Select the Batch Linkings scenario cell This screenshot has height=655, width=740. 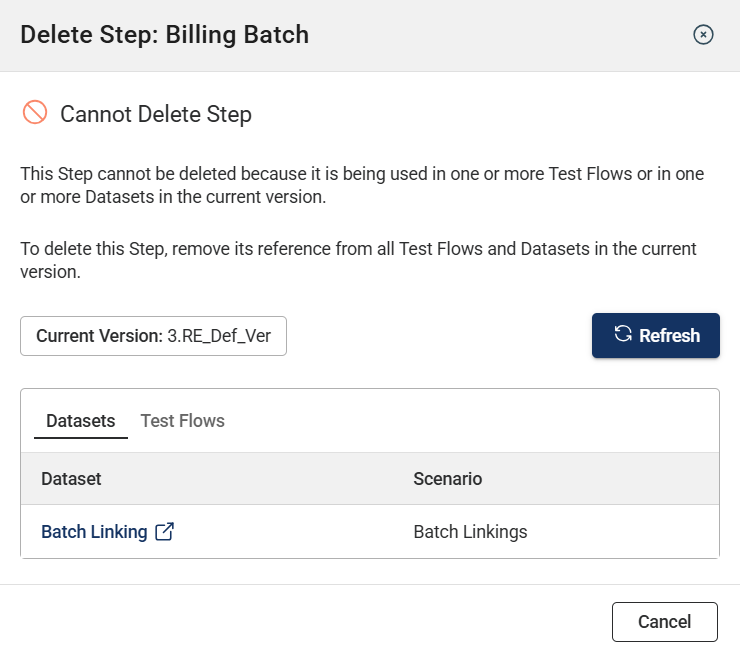tap(470, 532)
